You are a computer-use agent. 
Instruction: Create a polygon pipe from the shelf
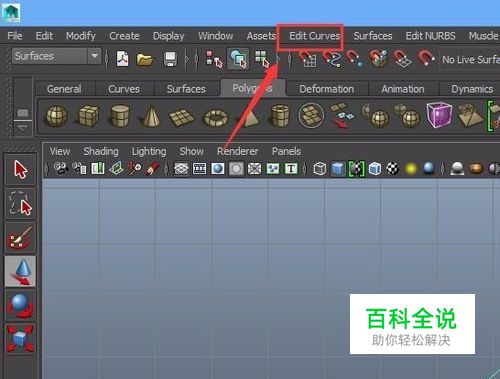click(280, 116)
